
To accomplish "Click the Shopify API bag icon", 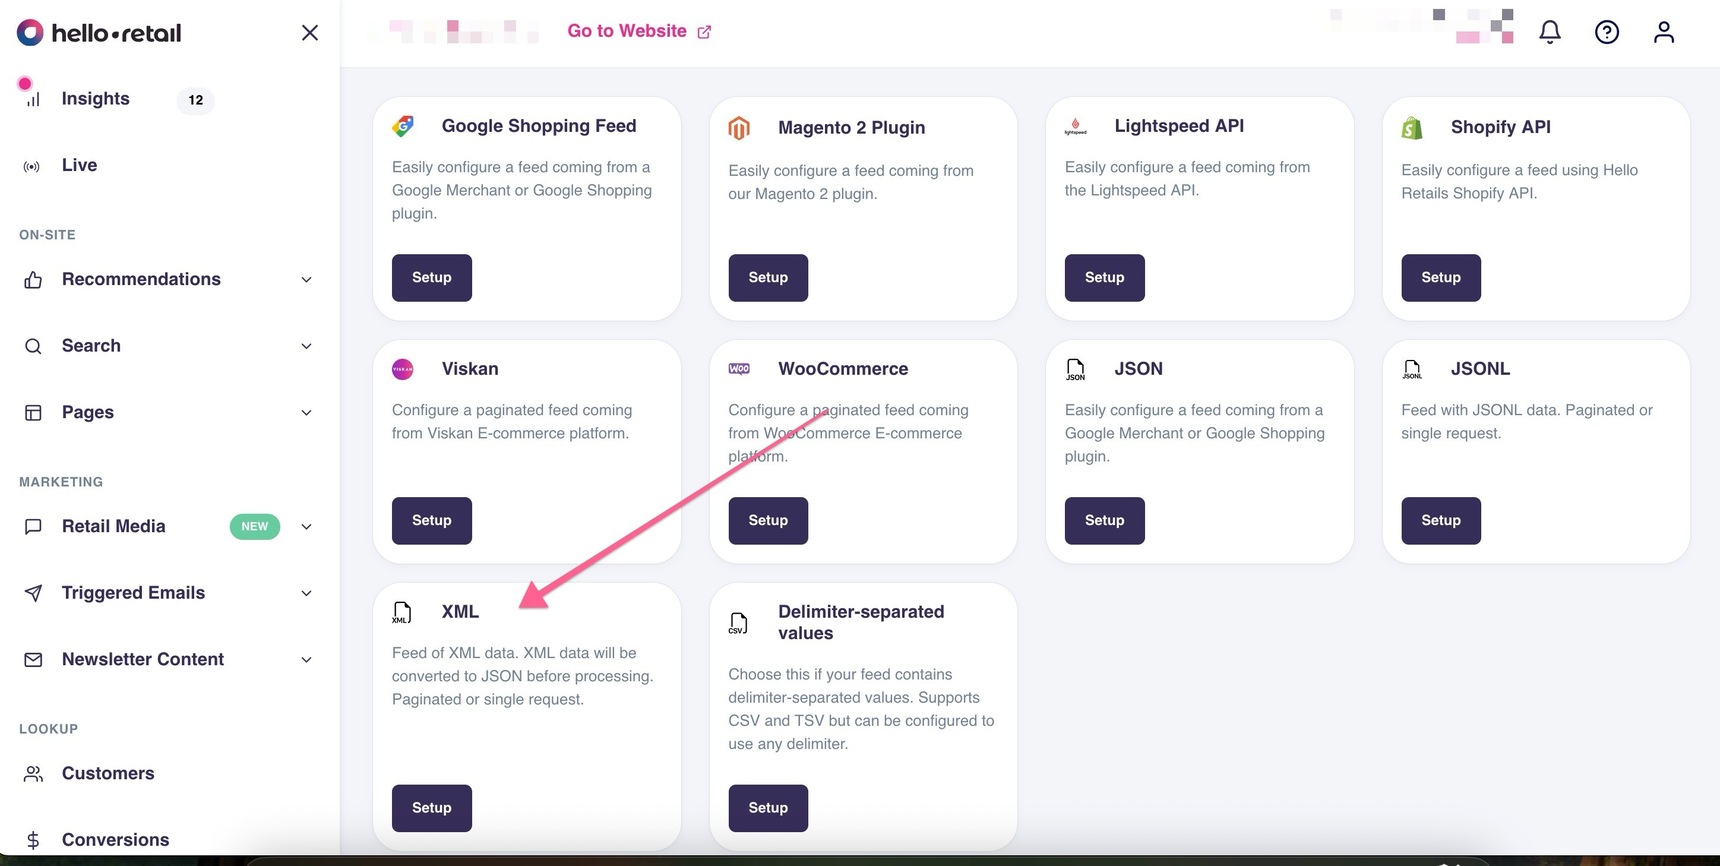I will click(1412, 127).
